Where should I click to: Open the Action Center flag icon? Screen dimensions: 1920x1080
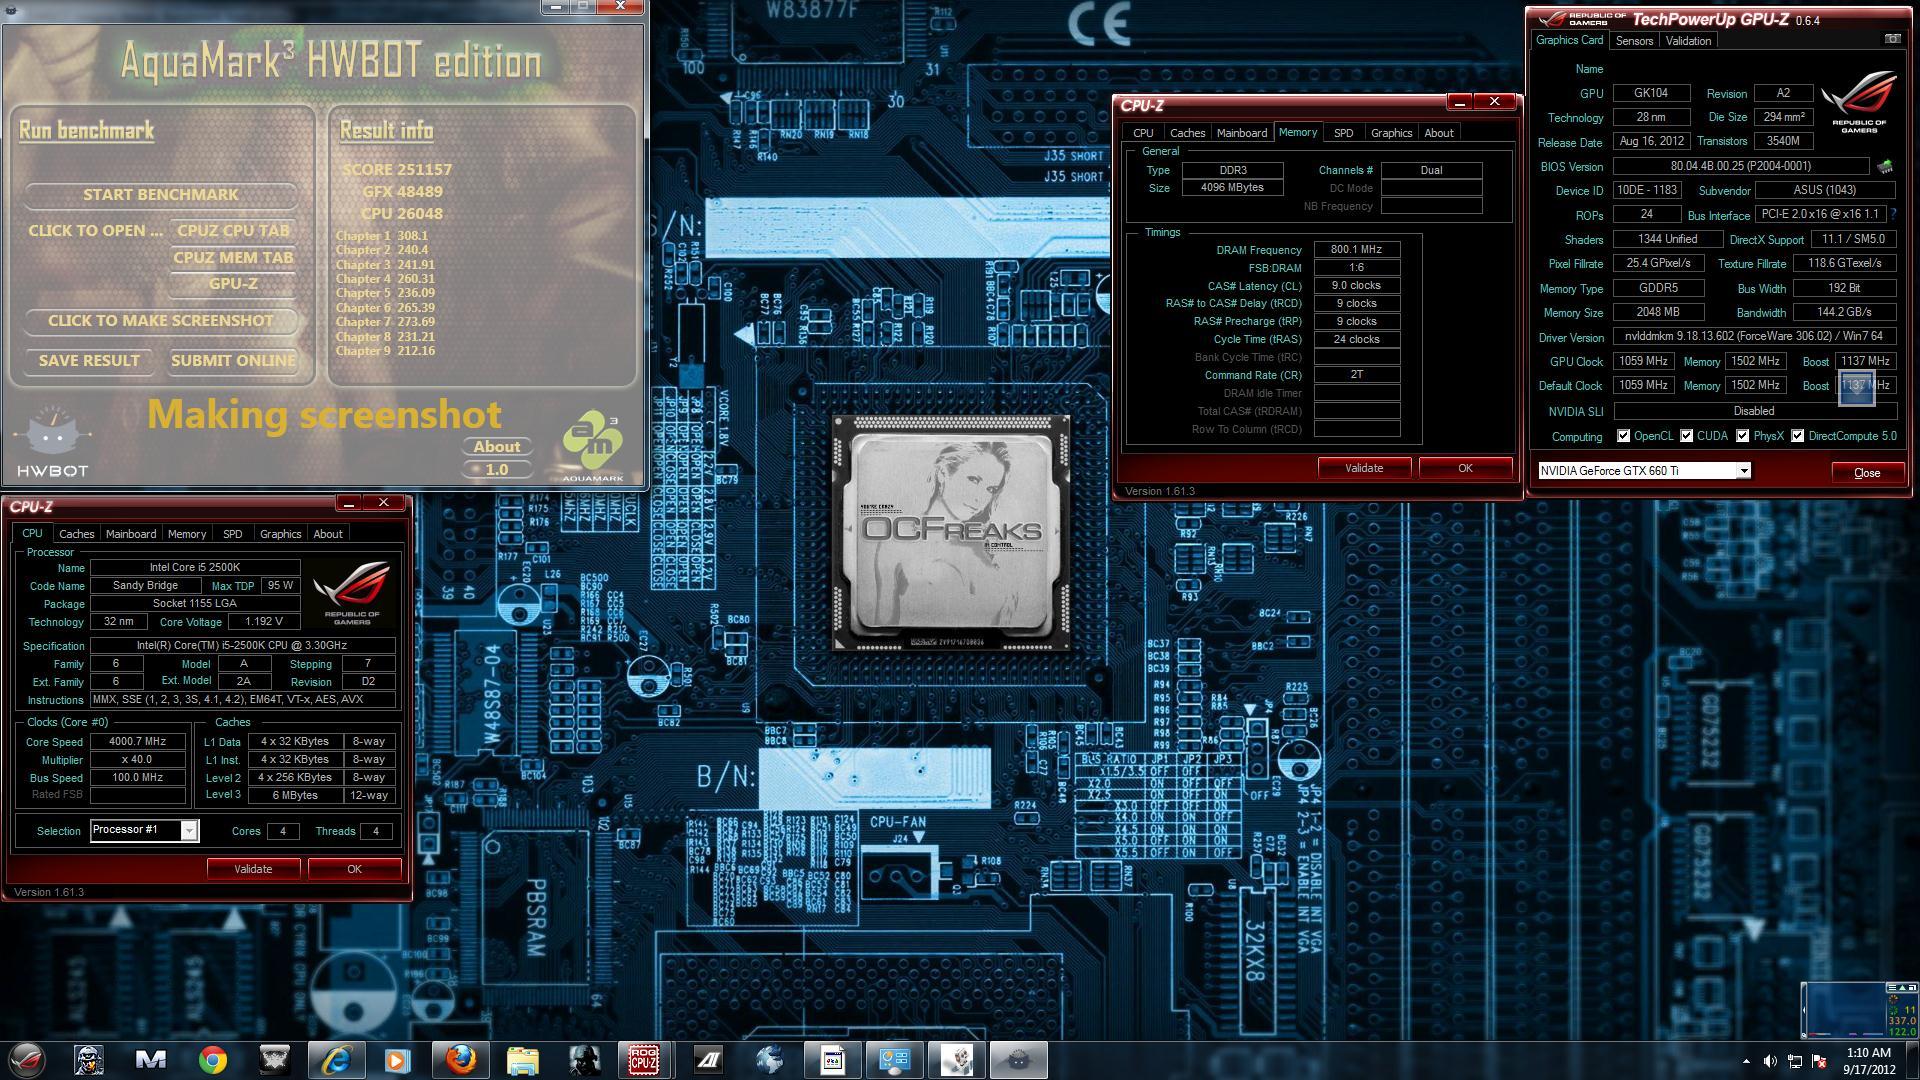tap(1819, 1061)
